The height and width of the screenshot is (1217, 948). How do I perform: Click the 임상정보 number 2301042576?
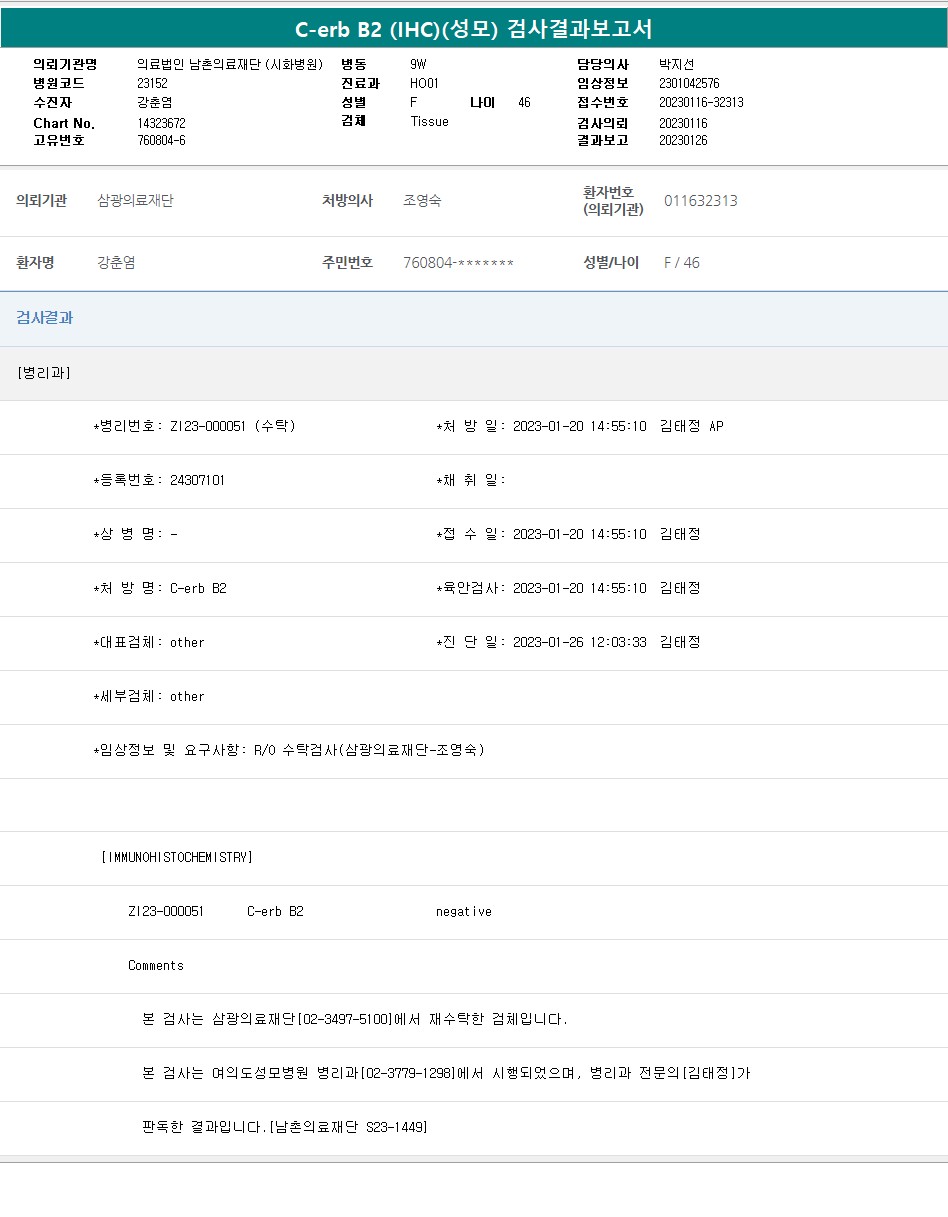point(689,83)
